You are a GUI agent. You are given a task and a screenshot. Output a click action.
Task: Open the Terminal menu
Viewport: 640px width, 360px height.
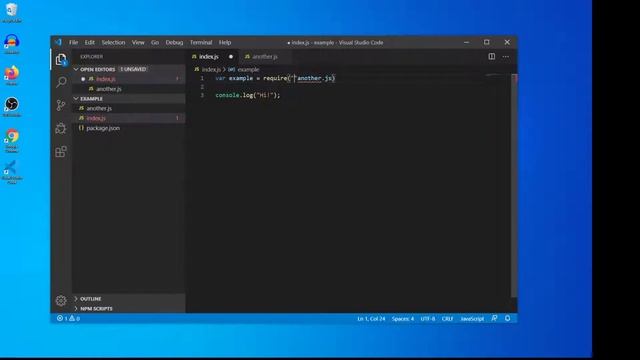click(x=201, y=42)
